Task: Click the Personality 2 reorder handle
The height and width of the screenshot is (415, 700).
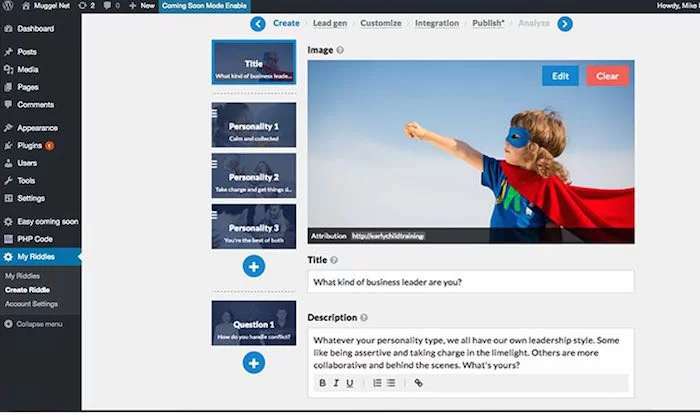Action: [x=214, y=164]
